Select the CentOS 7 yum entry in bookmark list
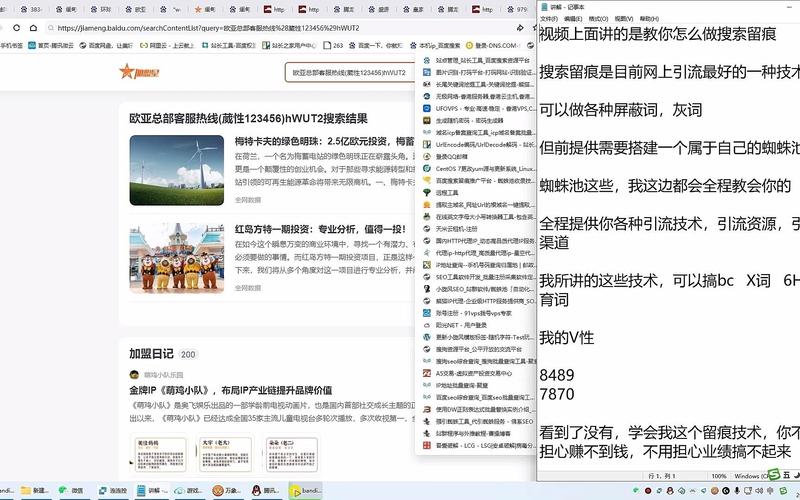The width and height of the screenshot is (800, 500). coord(479,169)
